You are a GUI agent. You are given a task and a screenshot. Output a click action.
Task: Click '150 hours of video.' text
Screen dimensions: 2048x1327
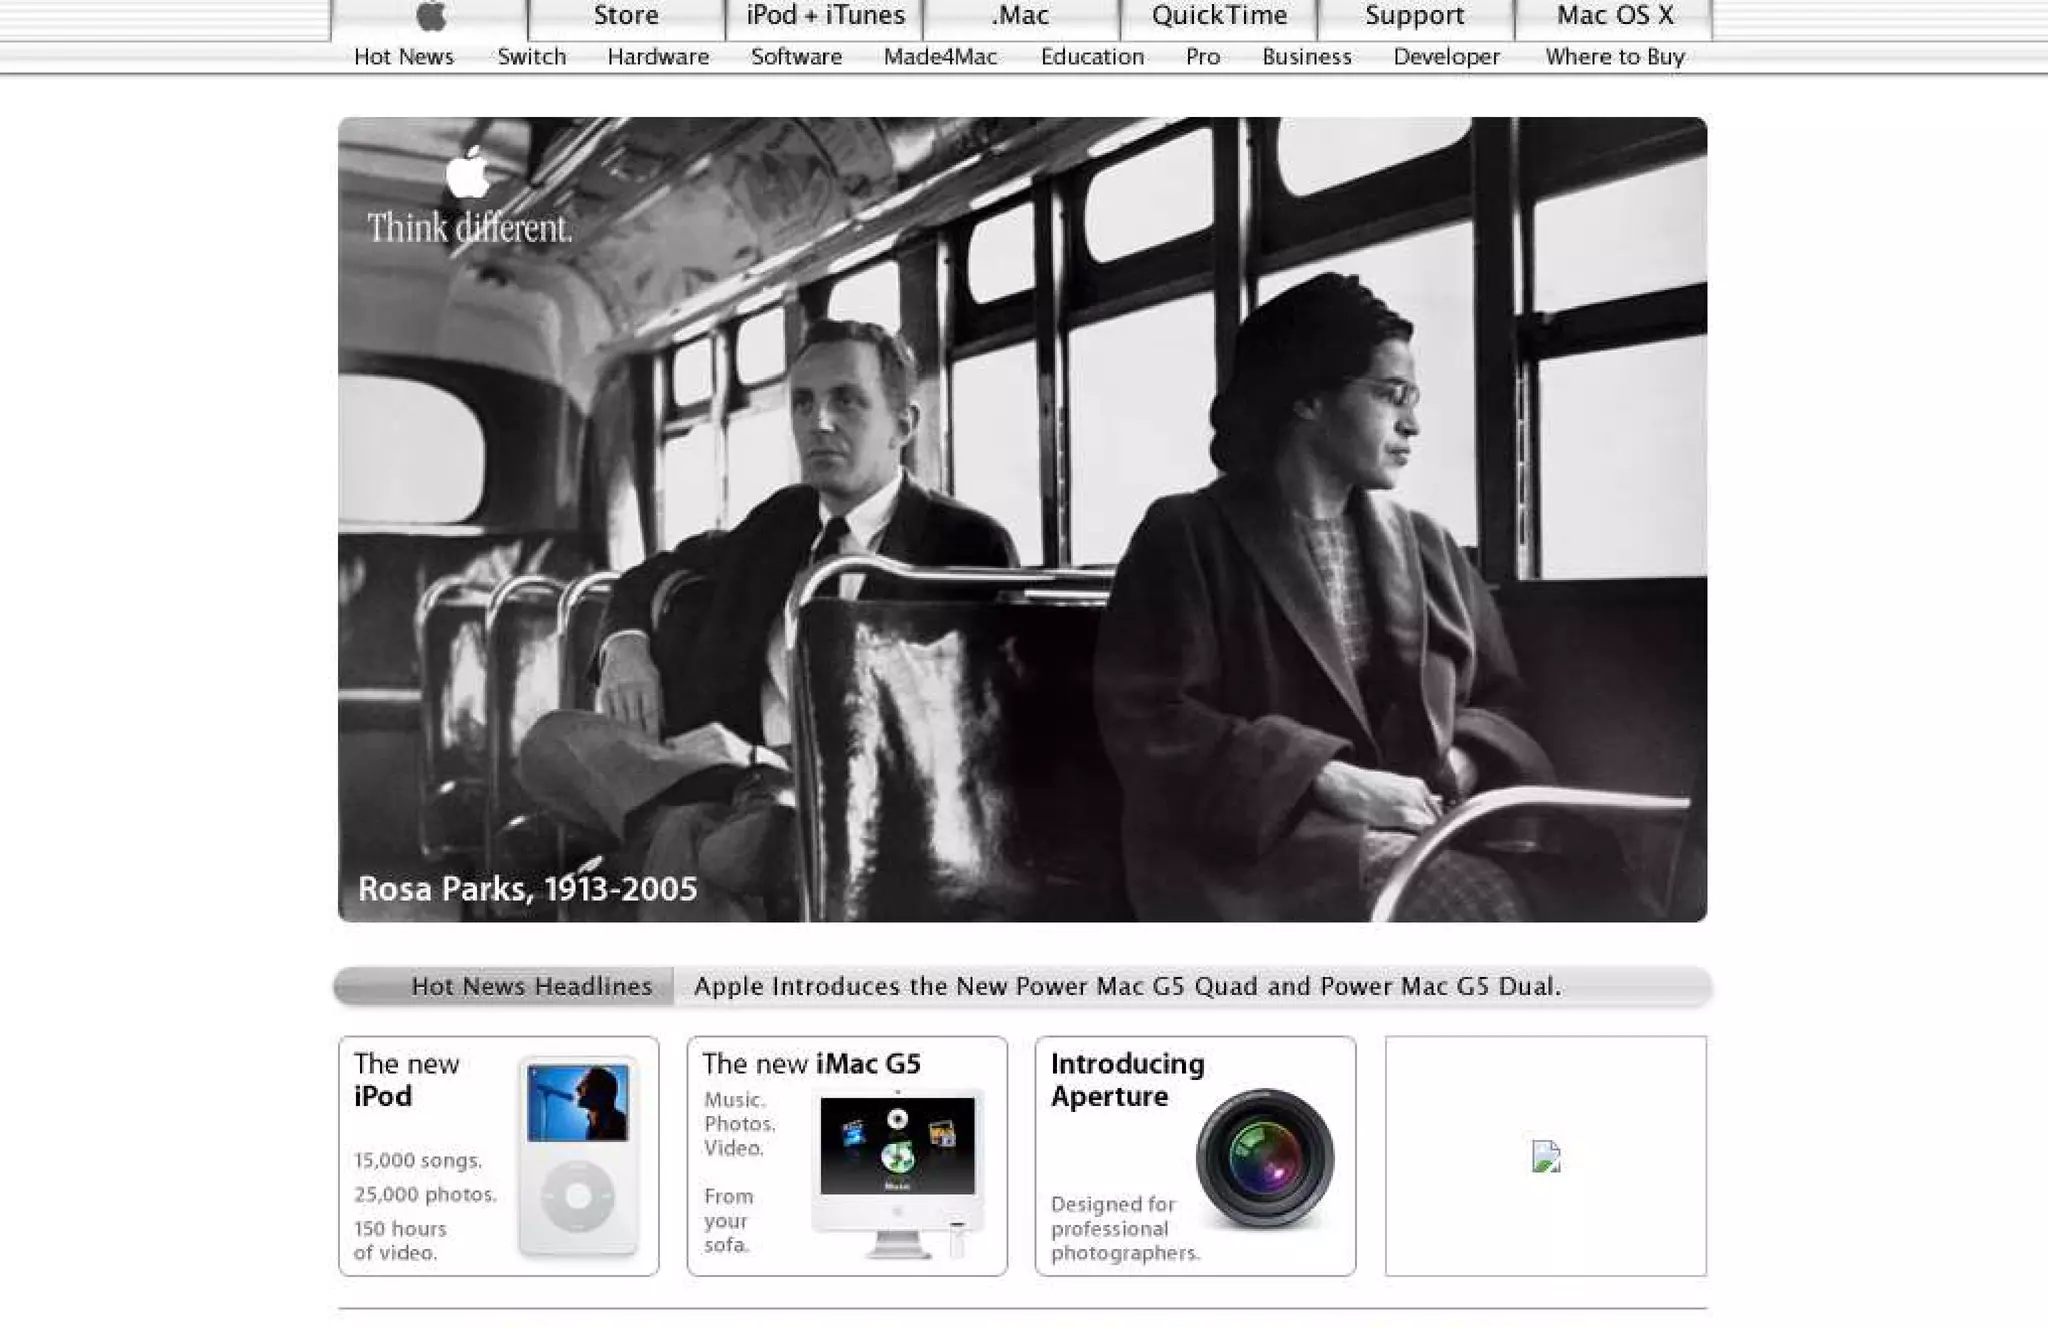pyautogui.click(x=400, y=1241)
